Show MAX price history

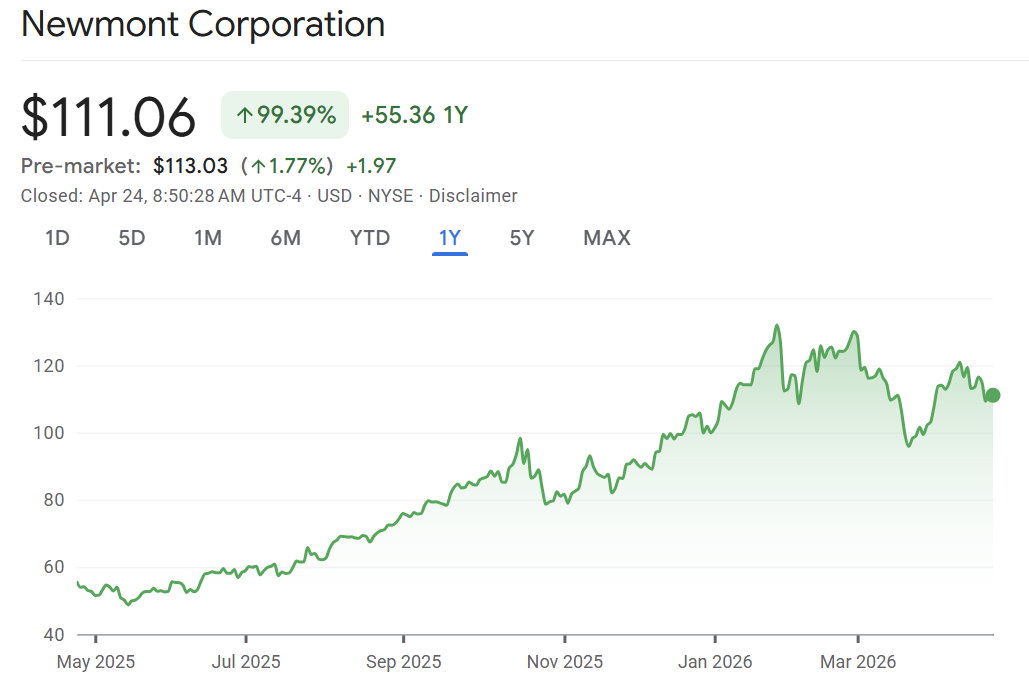(607, 238)
